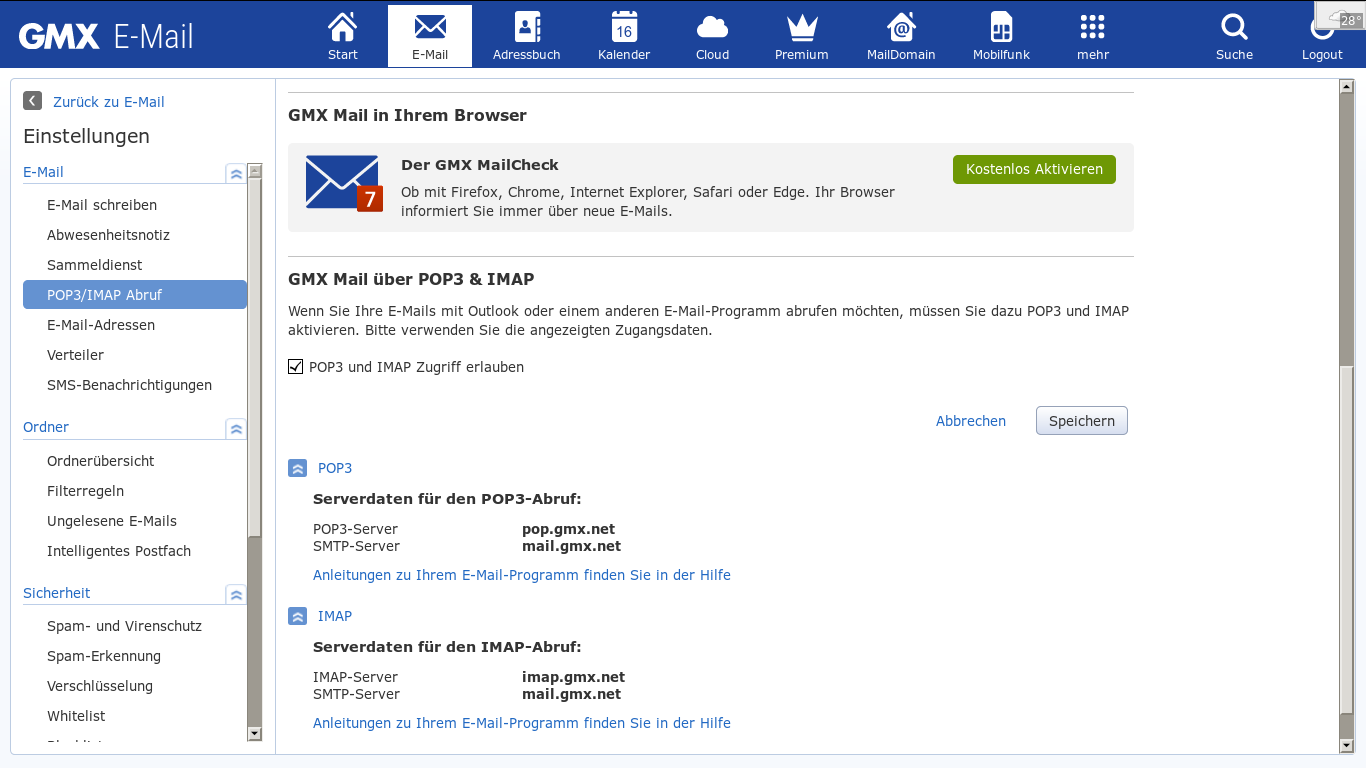Open the help link under IMAP server data
Image resolution: width=1366 pixels, height=768 pixels.
coord(522,723)
